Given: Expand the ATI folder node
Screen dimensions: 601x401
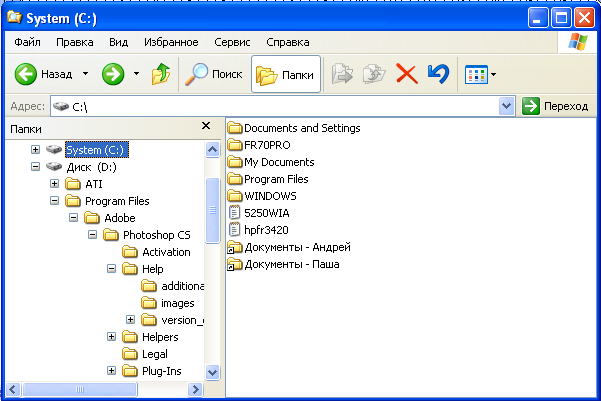Looking at the screenshot, I should coord(54,184).
